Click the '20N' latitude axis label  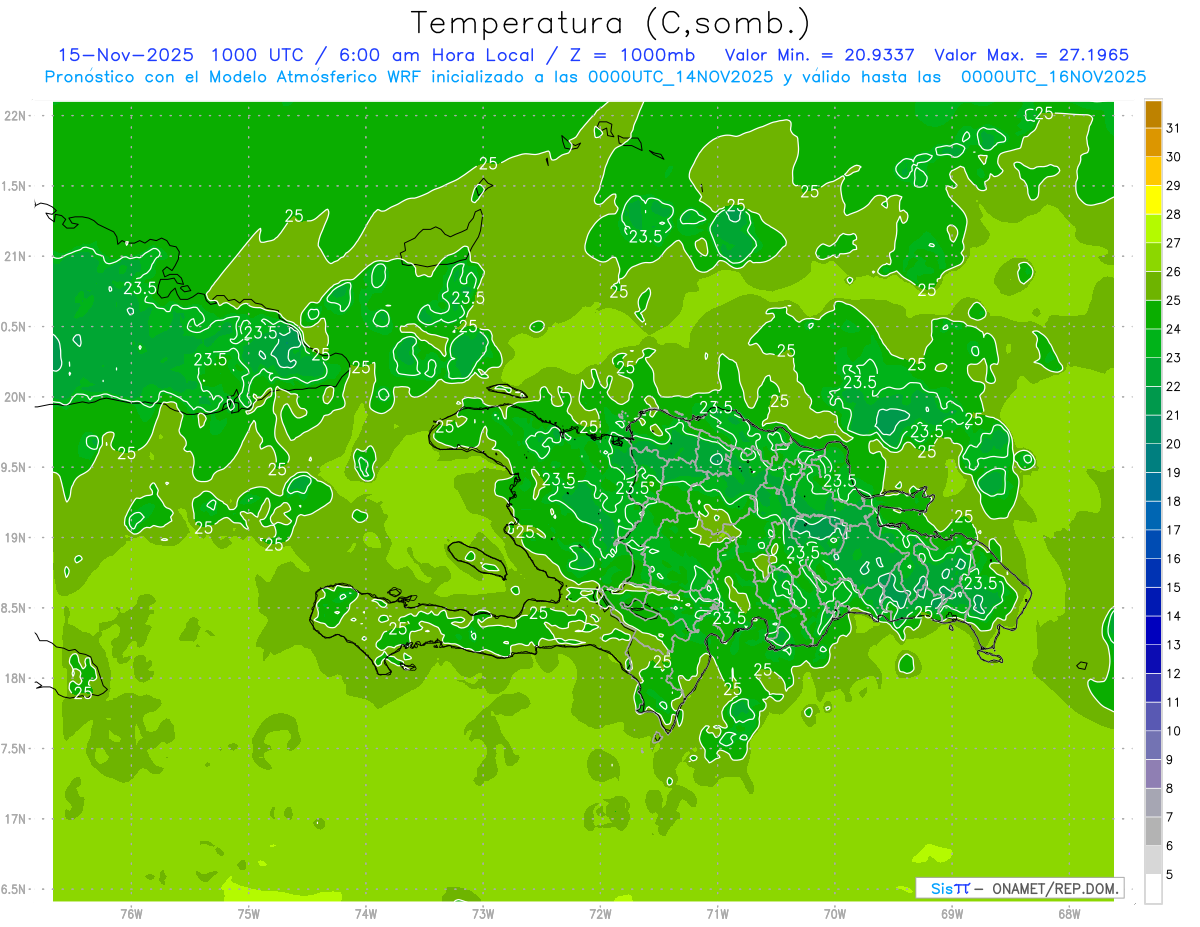[16, 397]
